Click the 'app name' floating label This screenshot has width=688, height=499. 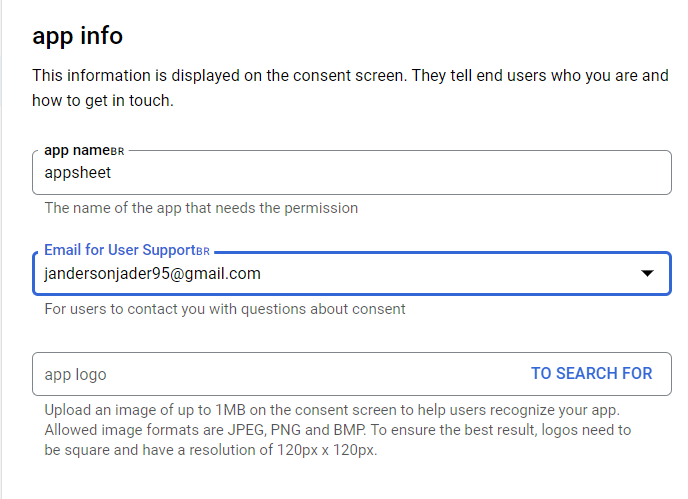pyautogui.click(x=77, y=151)
